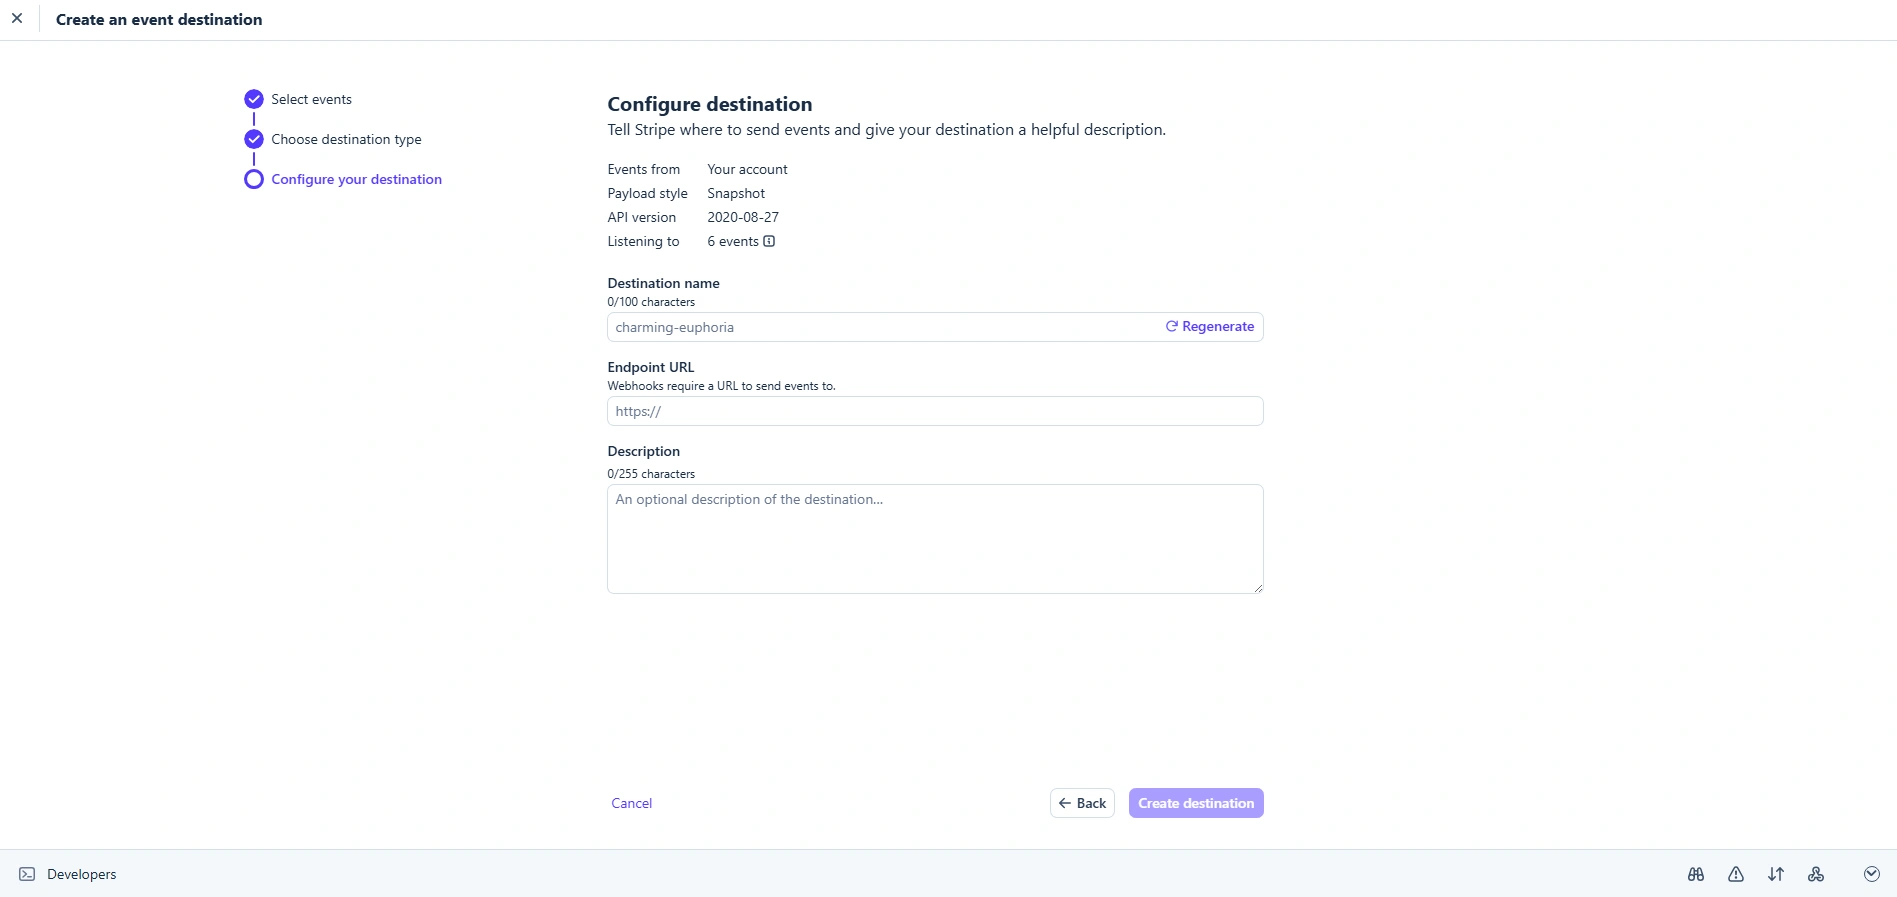This screenshot has height=897, width=1897.
Task: Focus the Destination name input field
Action: click(880, 327)
